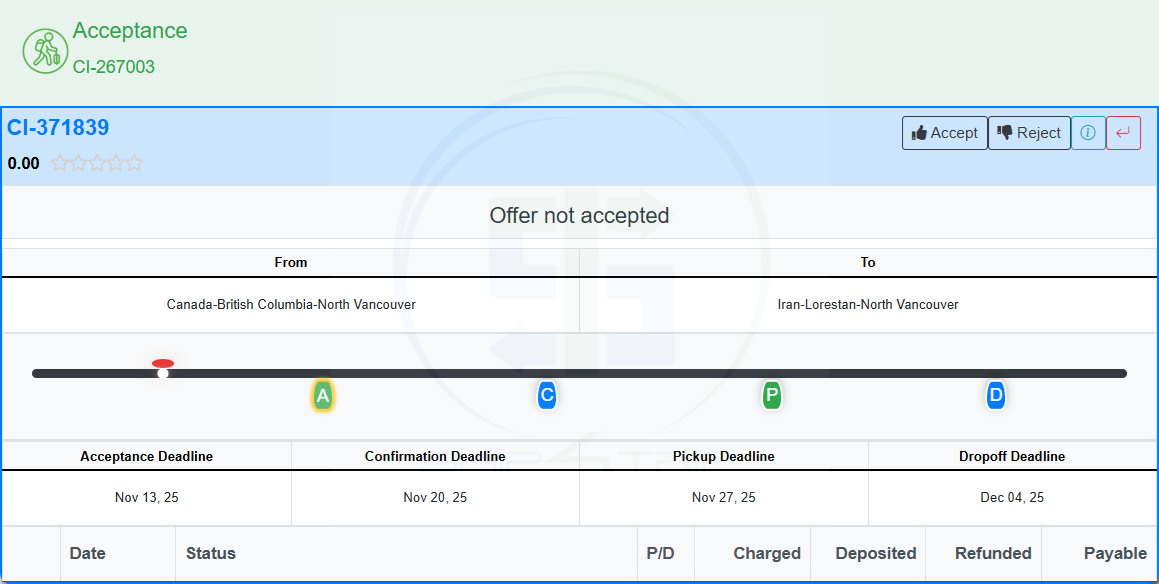
Task: Switch to the Dropoff Deadline column
Action: click(x=1013, y=455)
